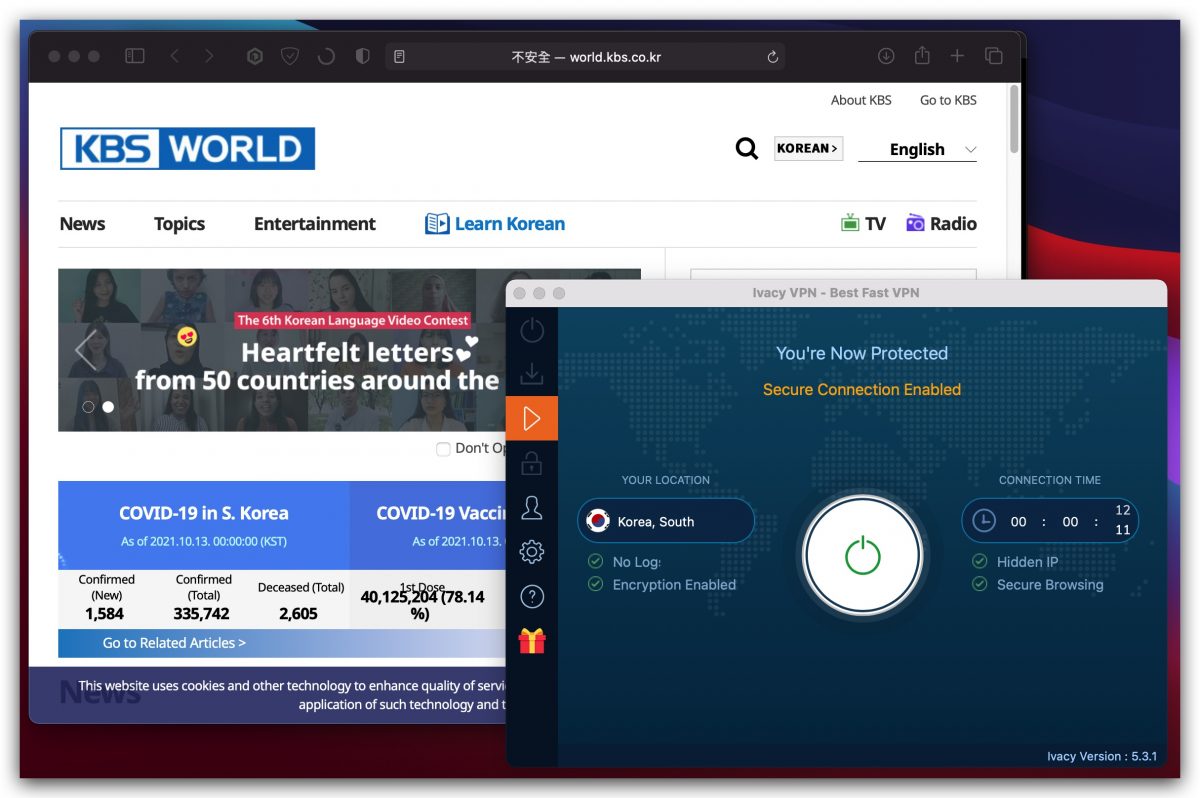Open the lock icon in Ivacy sidebar

[x=532, y=463]
